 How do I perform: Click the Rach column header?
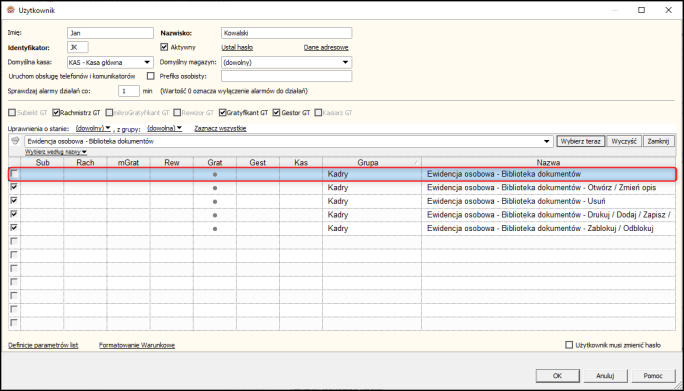click(86, 162)
